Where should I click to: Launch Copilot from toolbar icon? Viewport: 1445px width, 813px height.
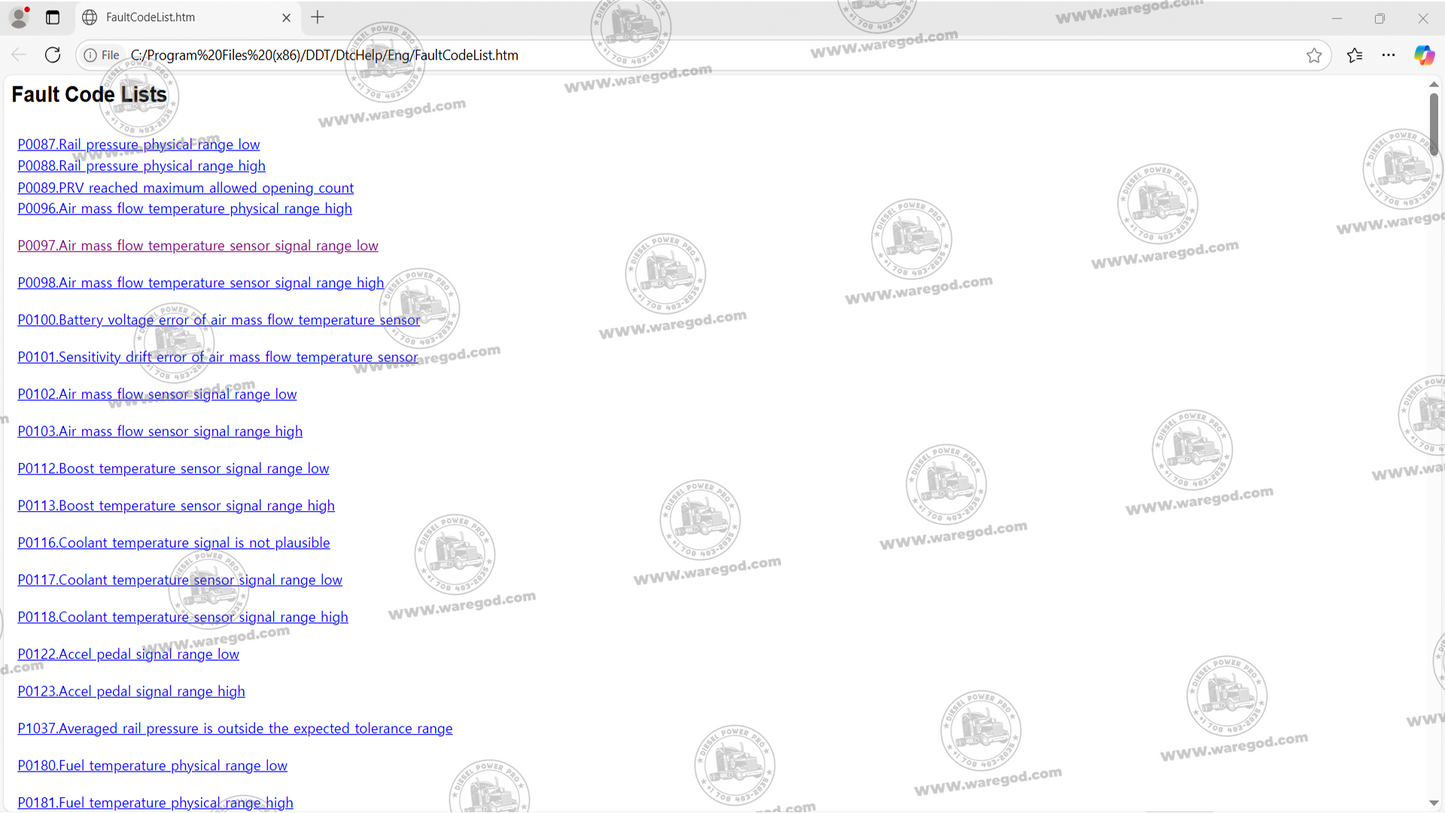click(1424, 56)
